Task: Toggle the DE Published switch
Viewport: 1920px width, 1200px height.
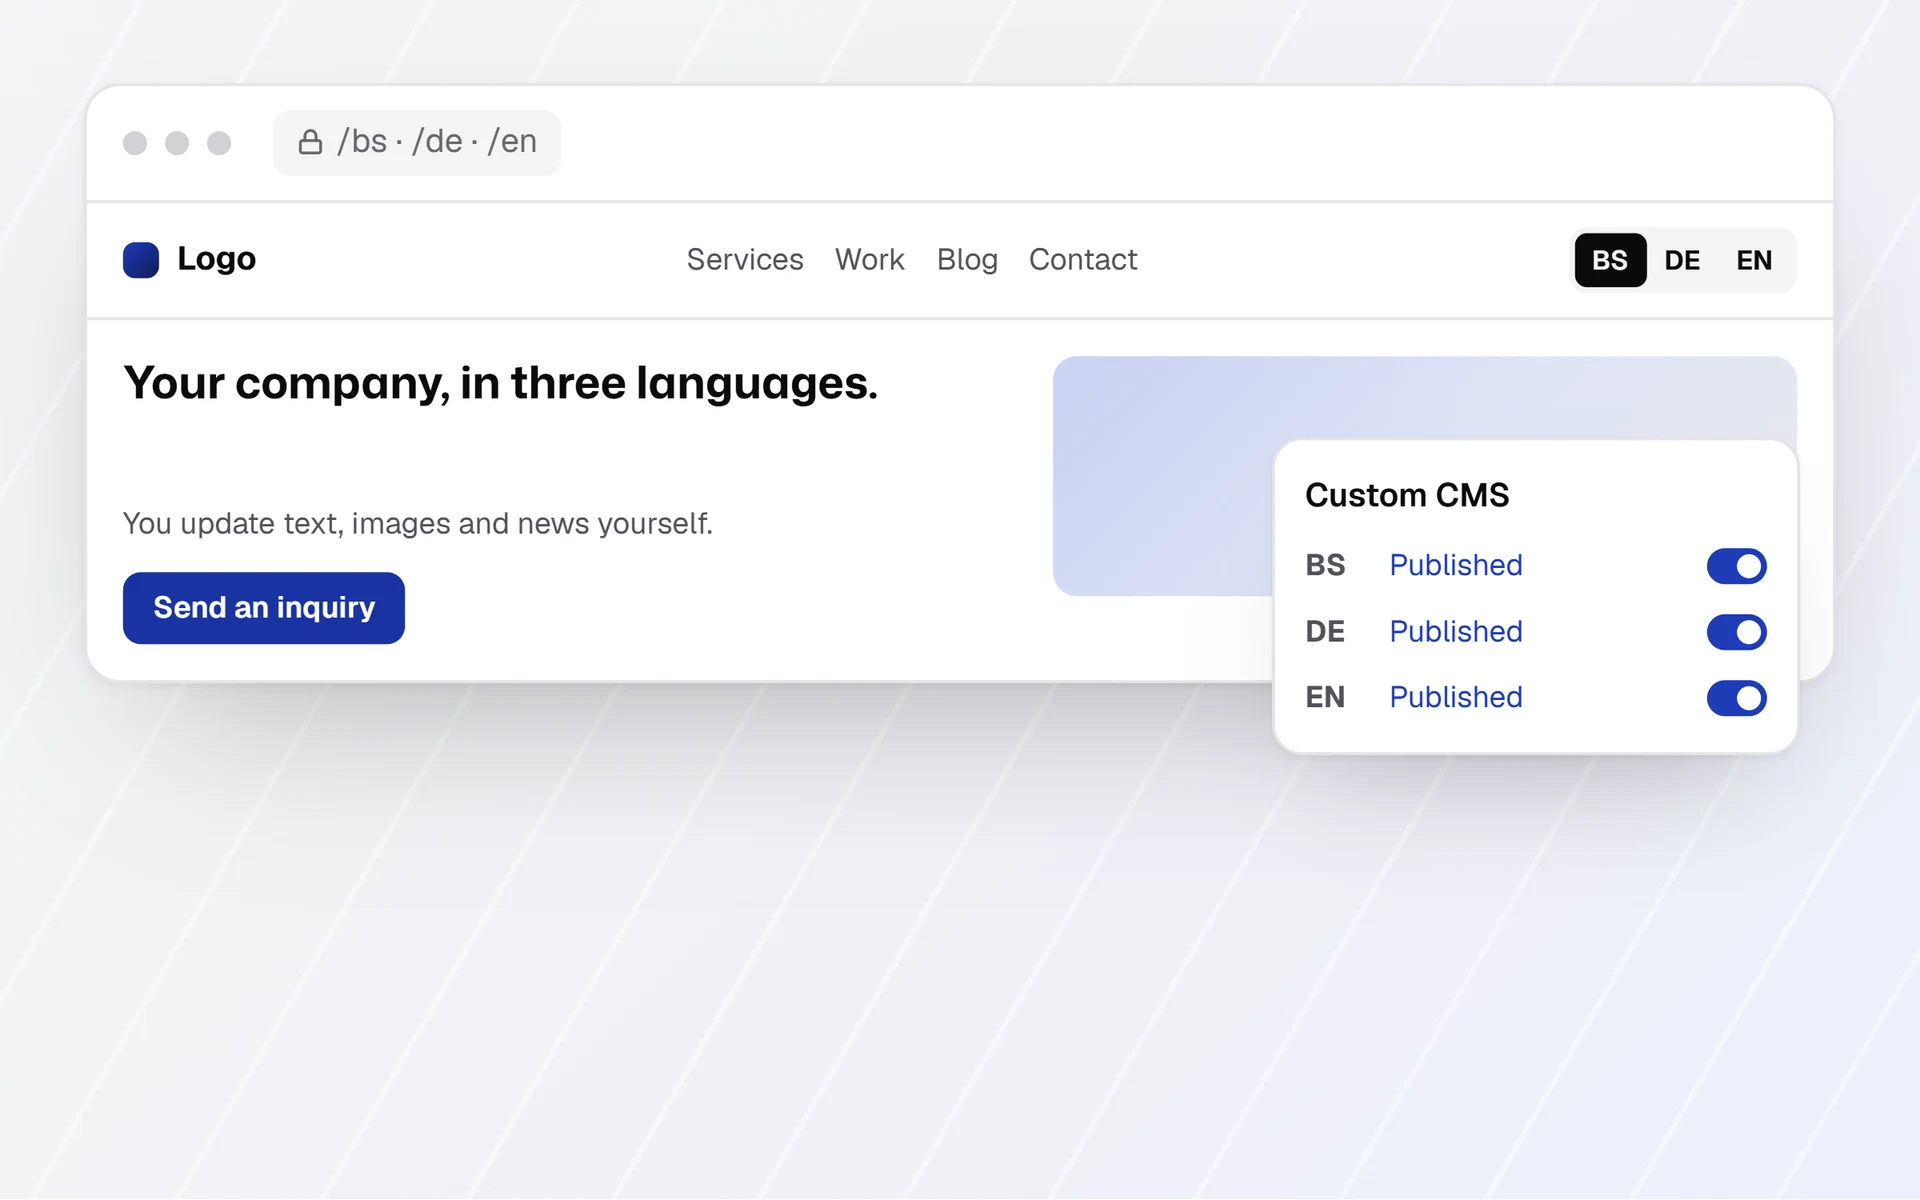Action: click(x=1736, y=632)
